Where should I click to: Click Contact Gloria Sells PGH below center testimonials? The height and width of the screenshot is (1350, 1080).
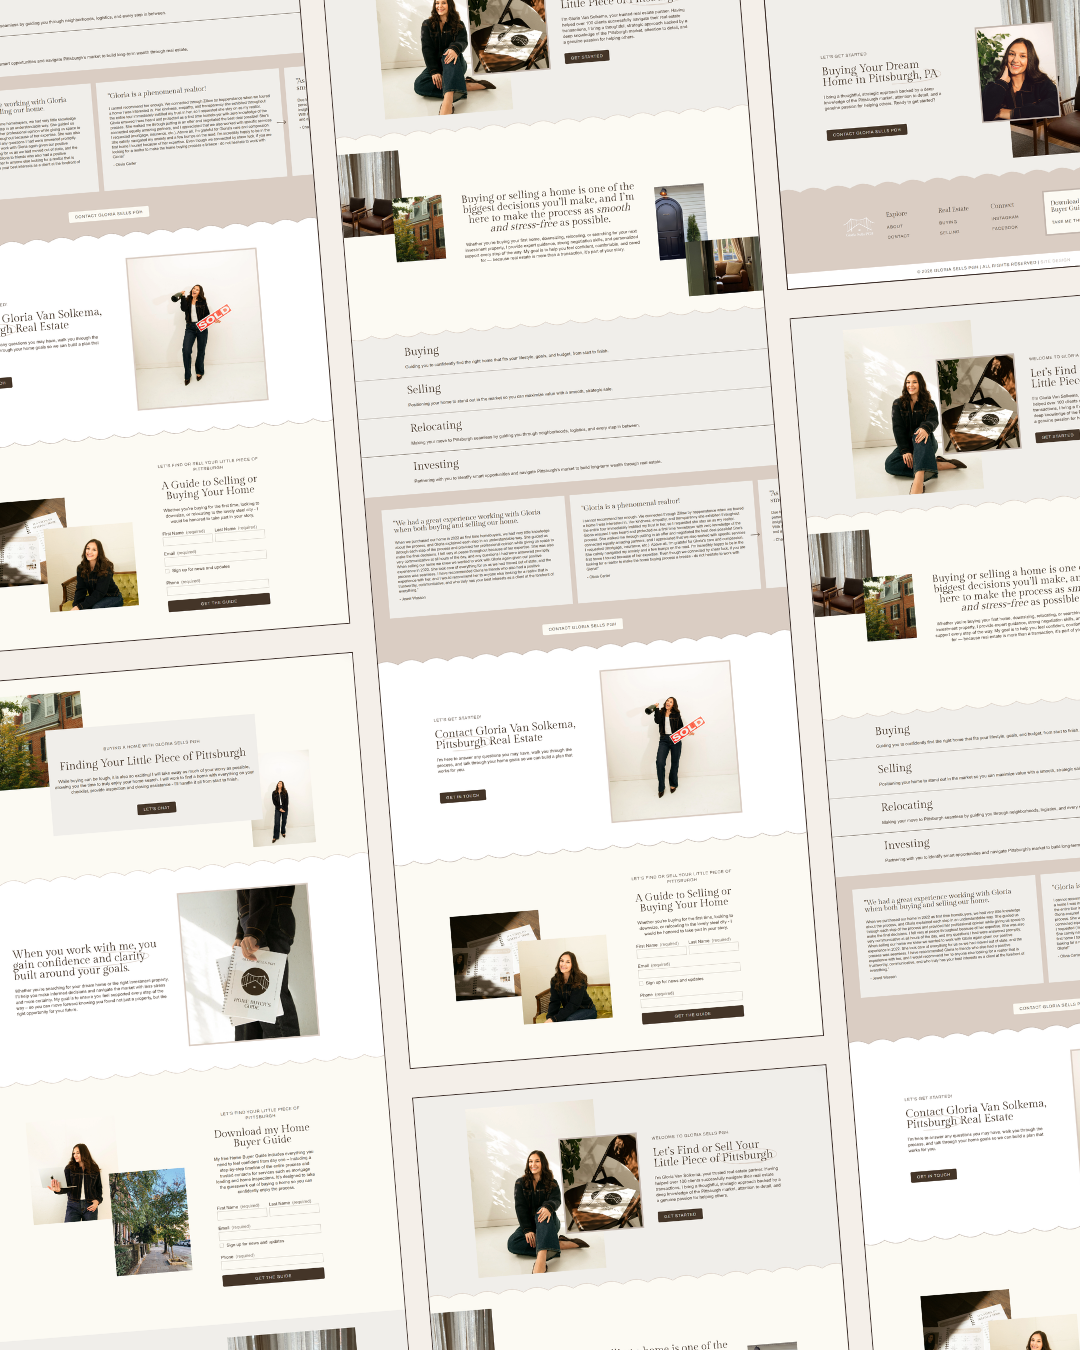582,626
